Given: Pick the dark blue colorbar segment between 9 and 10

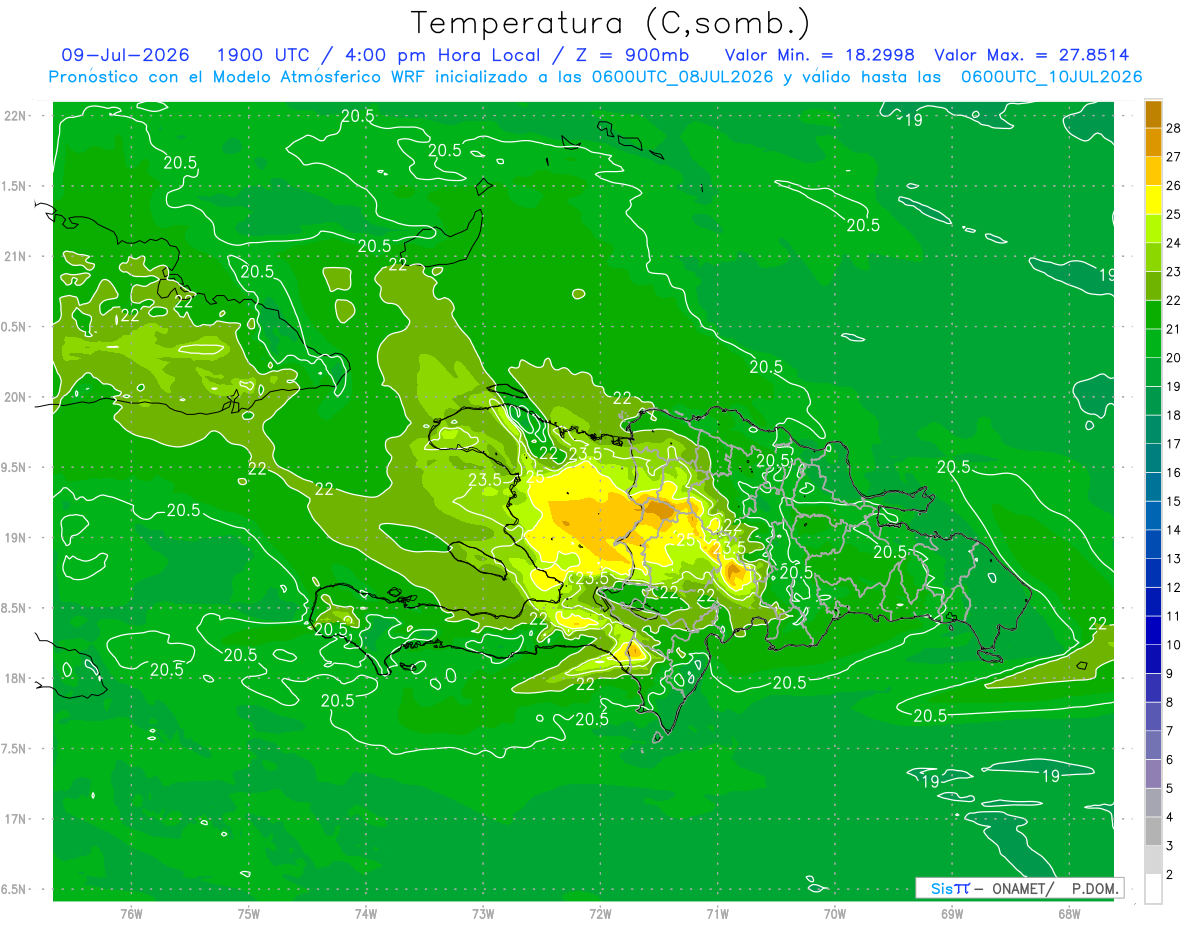Looking at the screenshot, I should pos(1153,659).
